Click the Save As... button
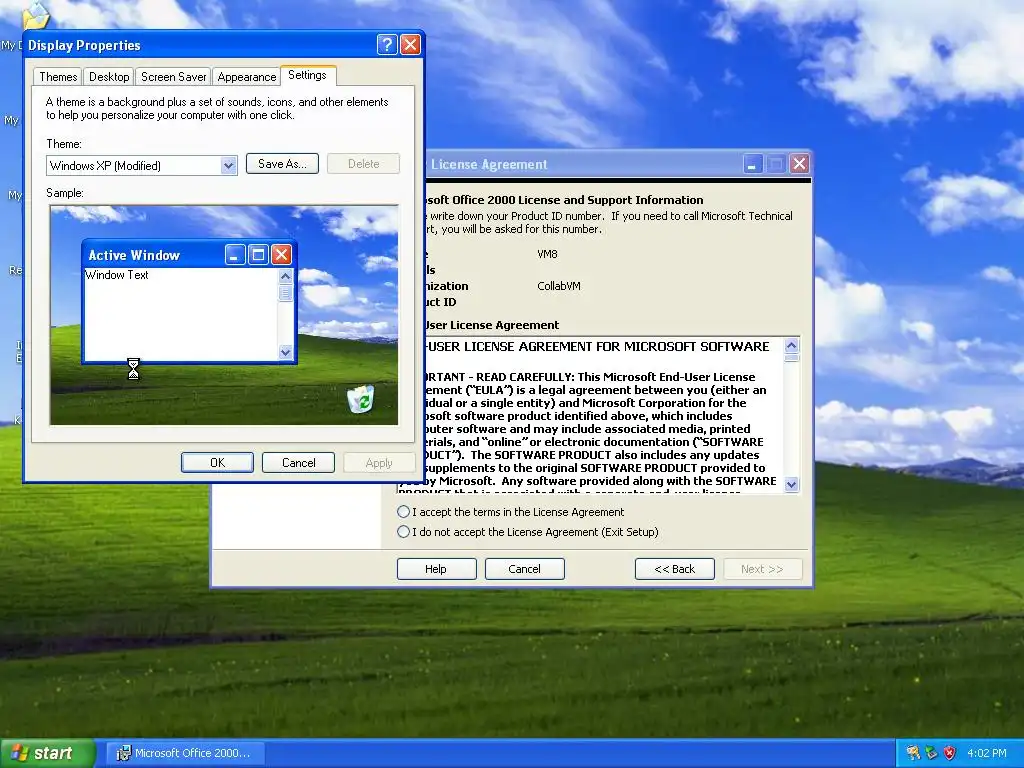The width and height of the screenshot is (1024, 768). click(282, 164)
